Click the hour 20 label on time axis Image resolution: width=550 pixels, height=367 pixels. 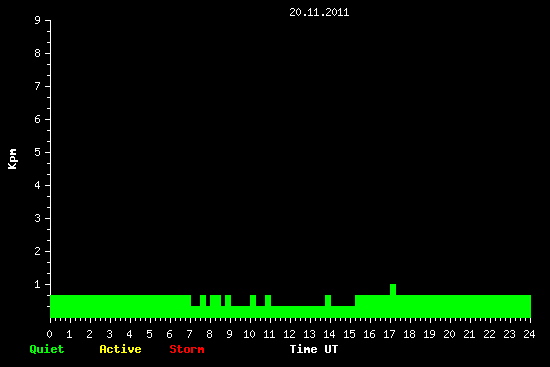tap(449, 334)
